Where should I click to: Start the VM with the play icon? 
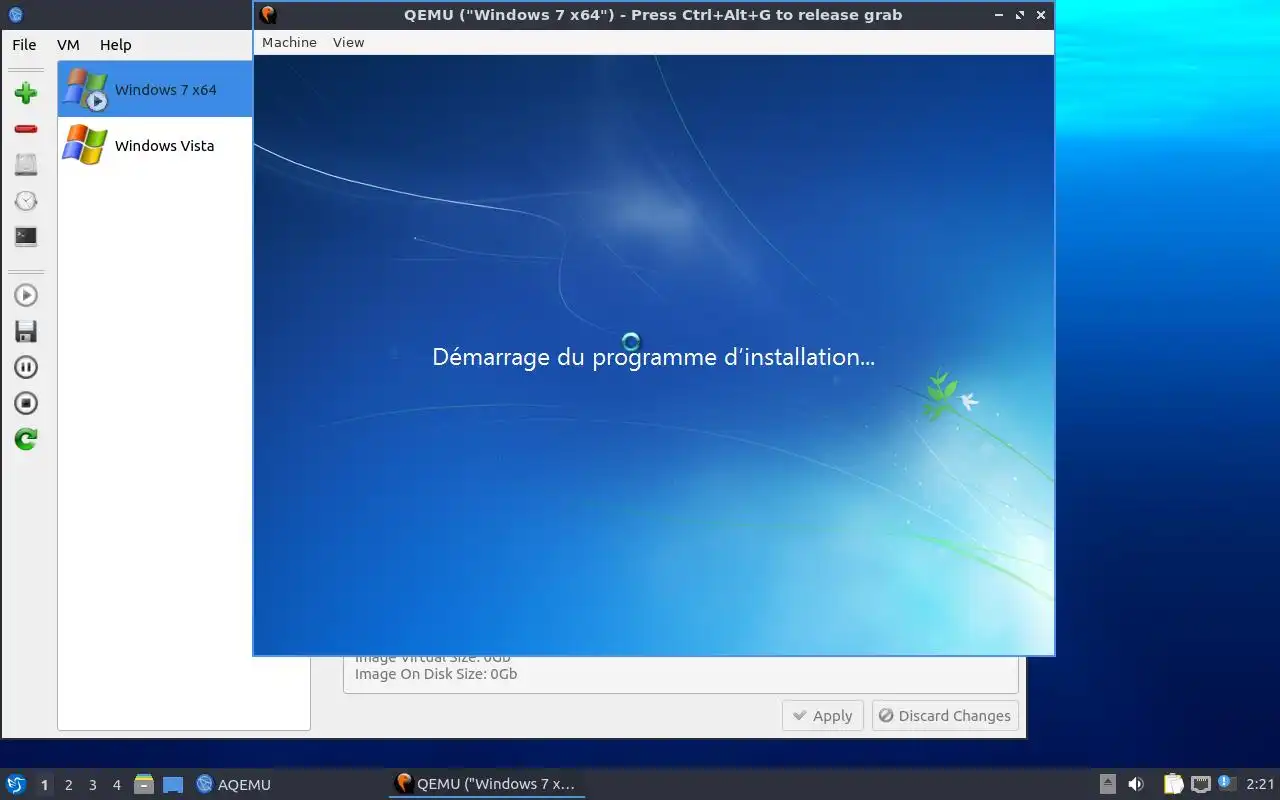pyautogui.click(x=26, y=295)
